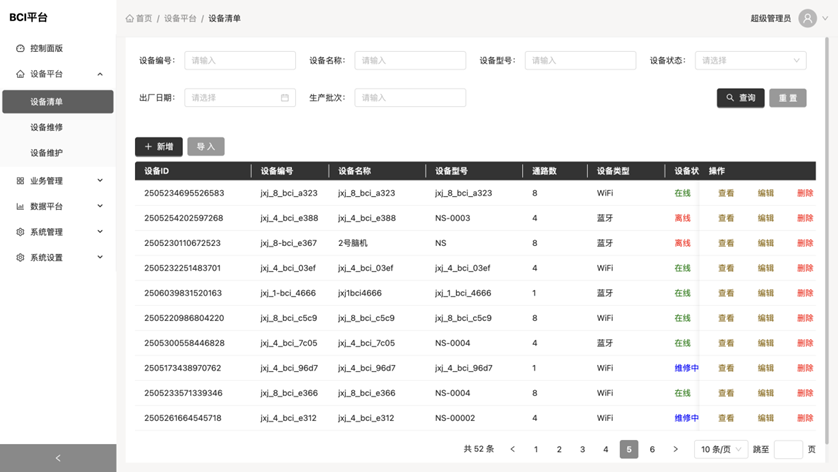Viewport: 838px width, 472px height.
Task: Click the 查询 search button
Action: coord(740,98)
